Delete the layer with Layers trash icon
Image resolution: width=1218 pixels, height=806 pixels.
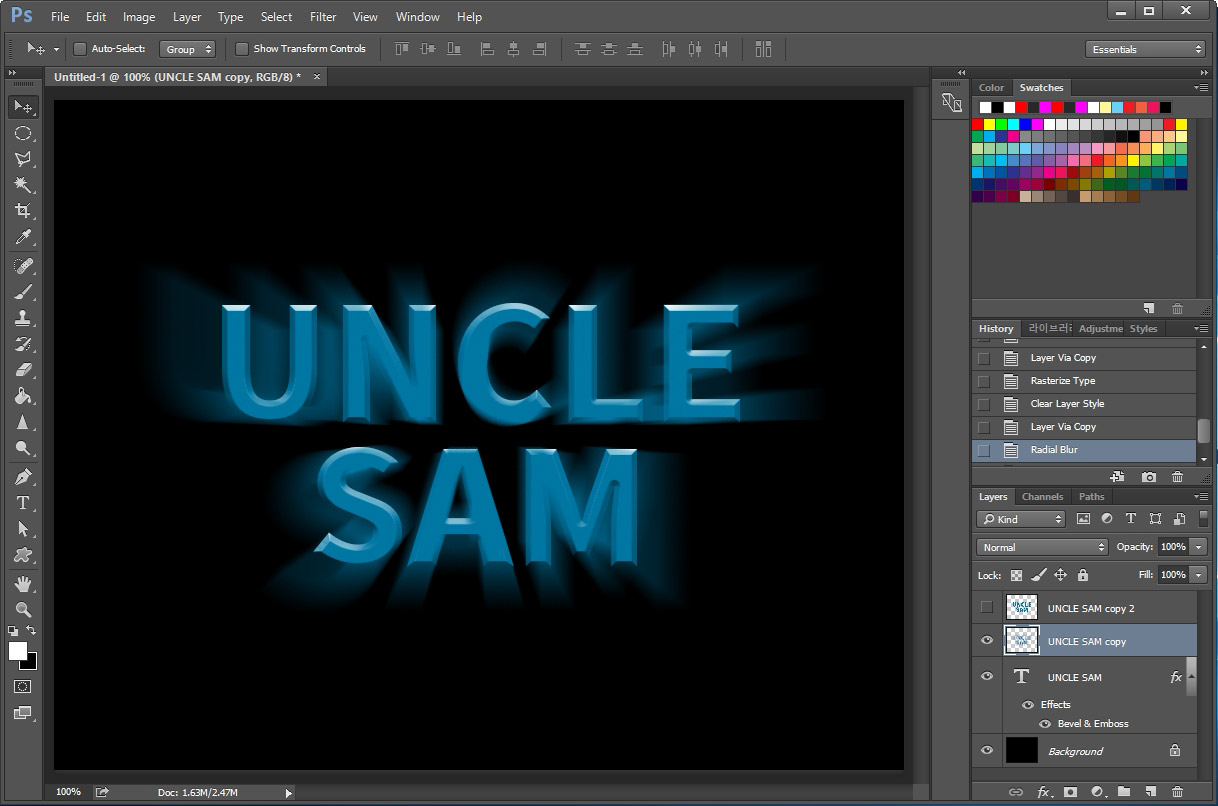click(x=1177, y=791)
